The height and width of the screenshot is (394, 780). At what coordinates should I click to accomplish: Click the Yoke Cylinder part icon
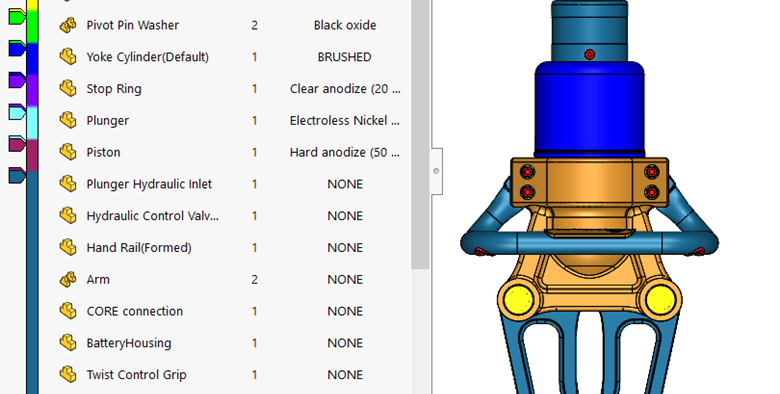pyautogui.click(x=68, y=57)
